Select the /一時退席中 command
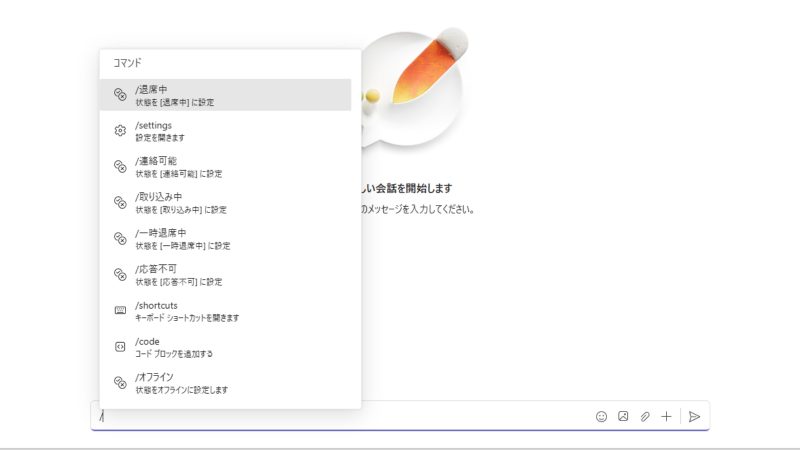 (160, 233)
